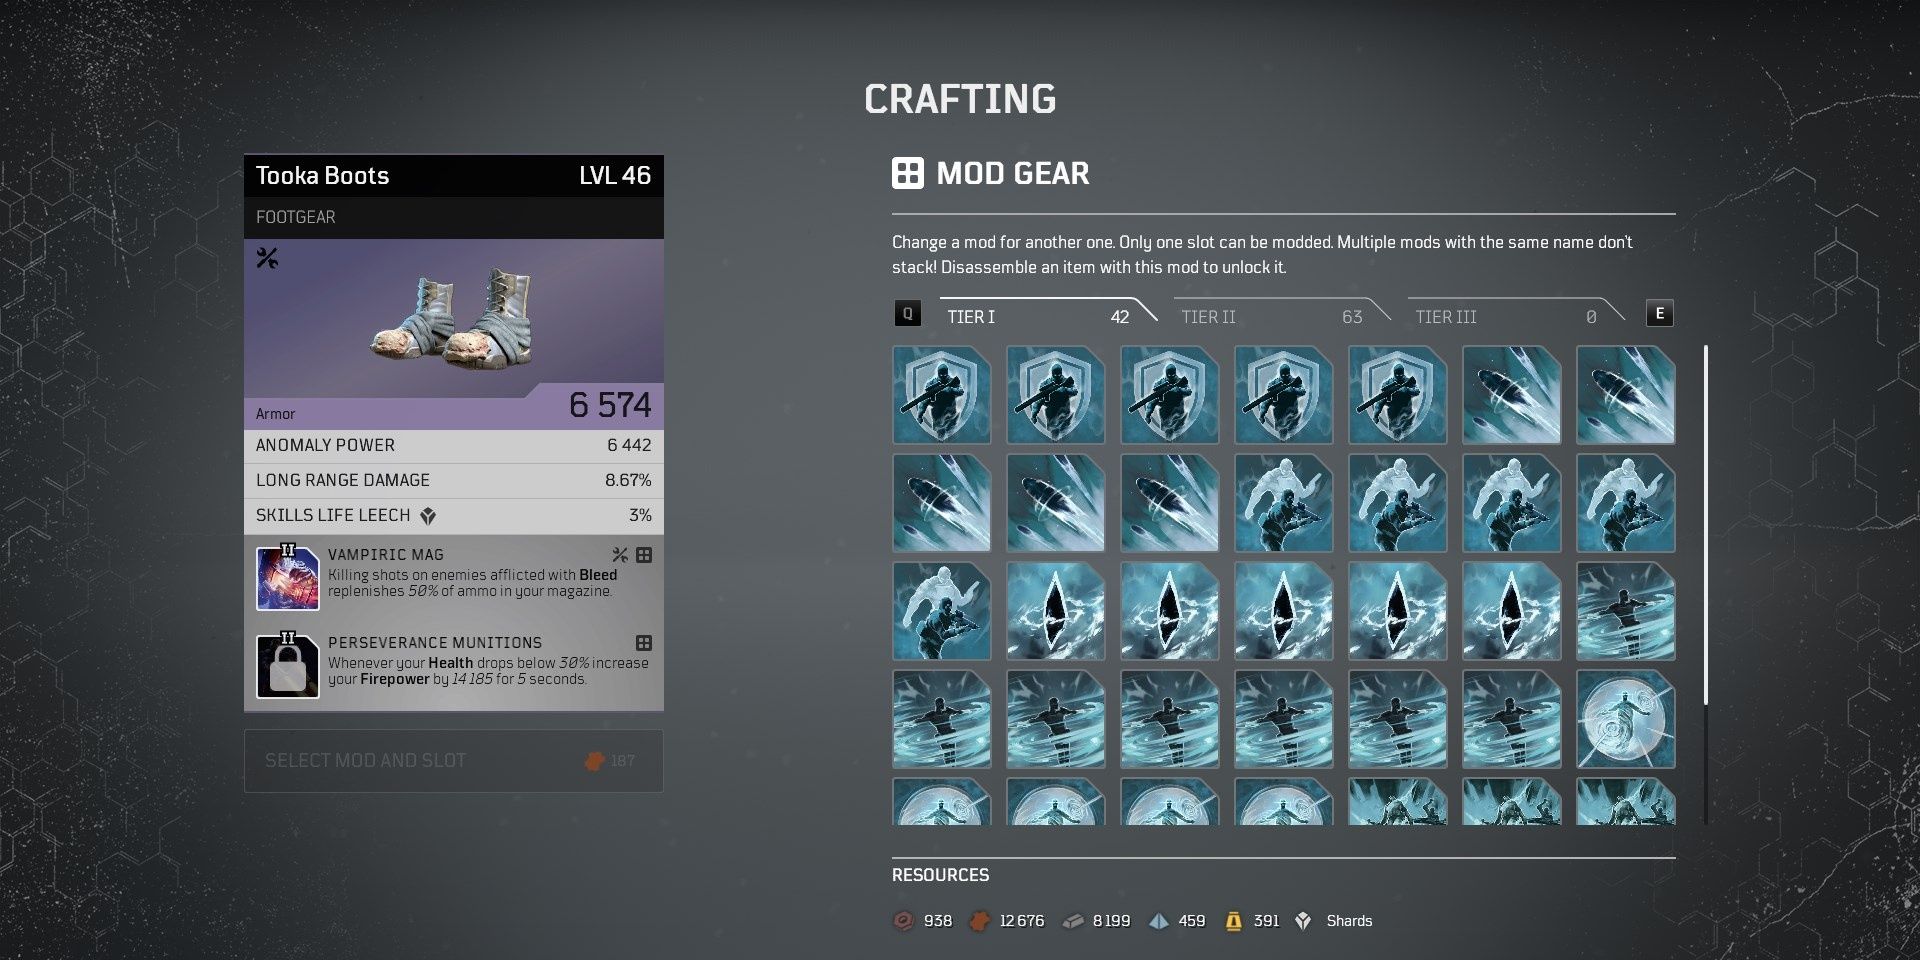Click the Mod Gear grid icon heading
The height and width of the screenshot is (960, 1920).
click(908, 173)
